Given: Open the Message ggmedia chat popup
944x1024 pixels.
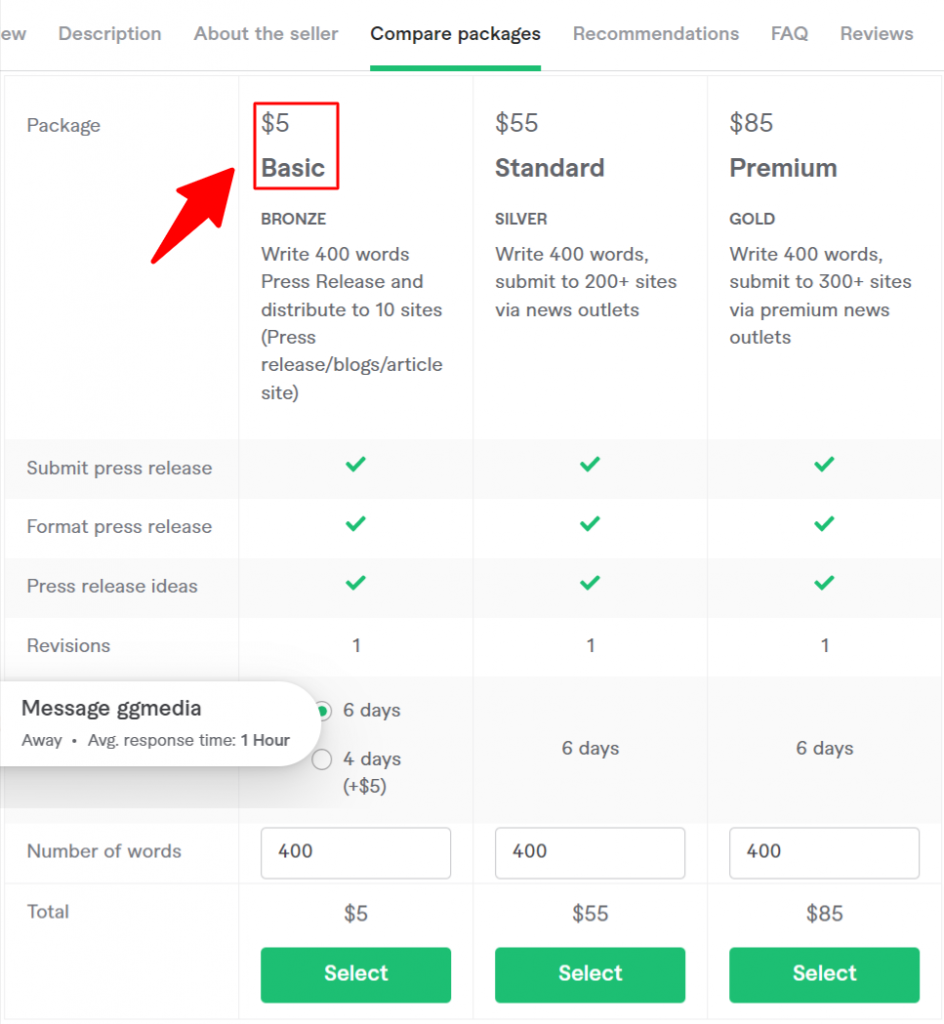Looking at the screenshot, I should coord(157,724).
